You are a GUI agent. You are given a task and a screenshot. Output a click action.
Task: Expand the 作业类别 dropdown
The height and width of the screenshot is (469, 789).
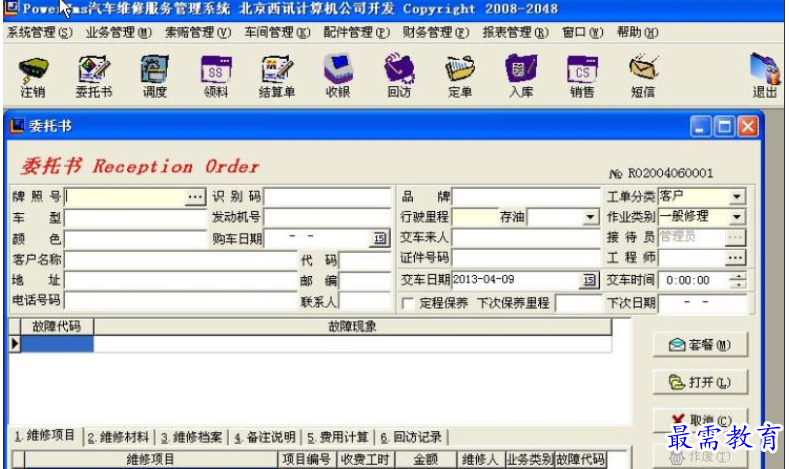pyautogui.click(x=737, y=217)
